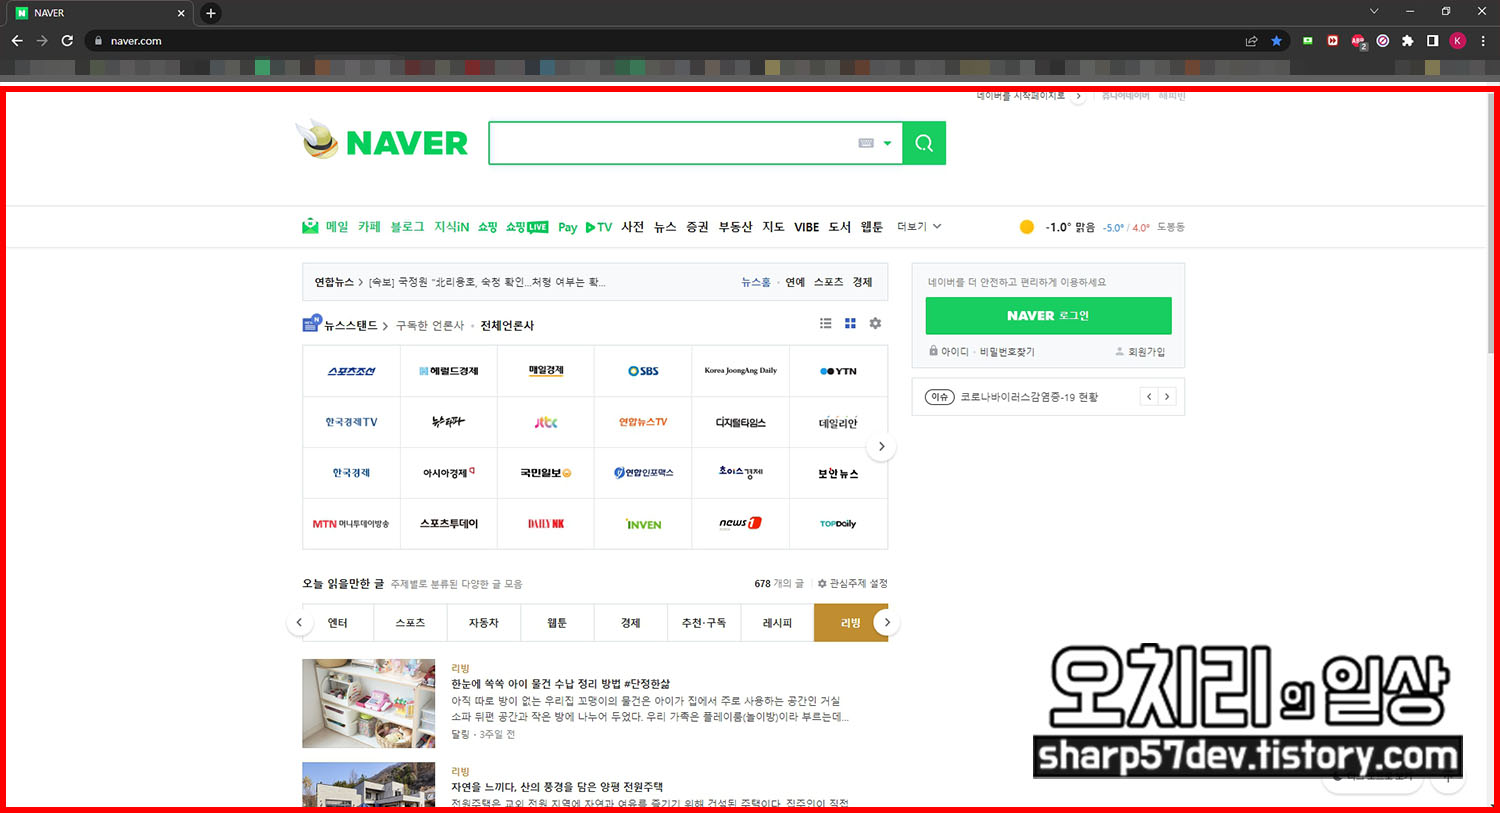Open the 매일경제 press logo

(x=546, y=371)
